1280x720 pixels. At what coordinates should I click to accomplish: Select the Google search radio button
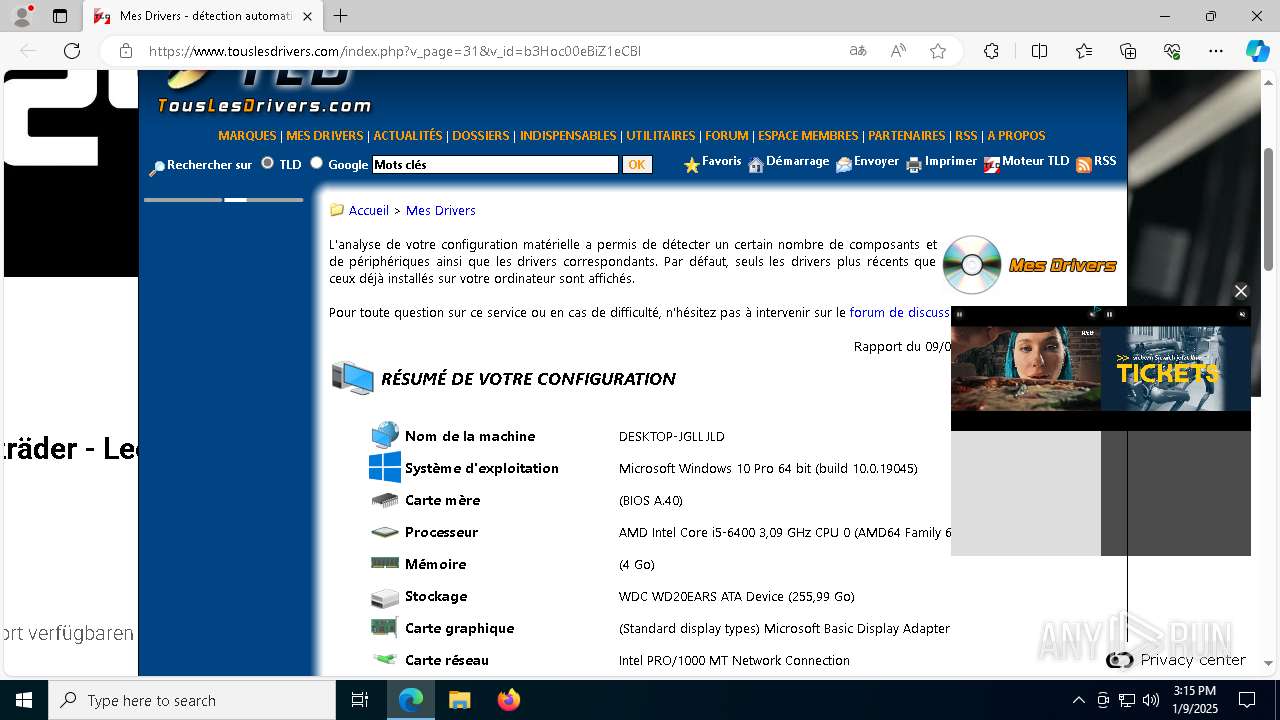pyautogui.click(x=316, y=163)
